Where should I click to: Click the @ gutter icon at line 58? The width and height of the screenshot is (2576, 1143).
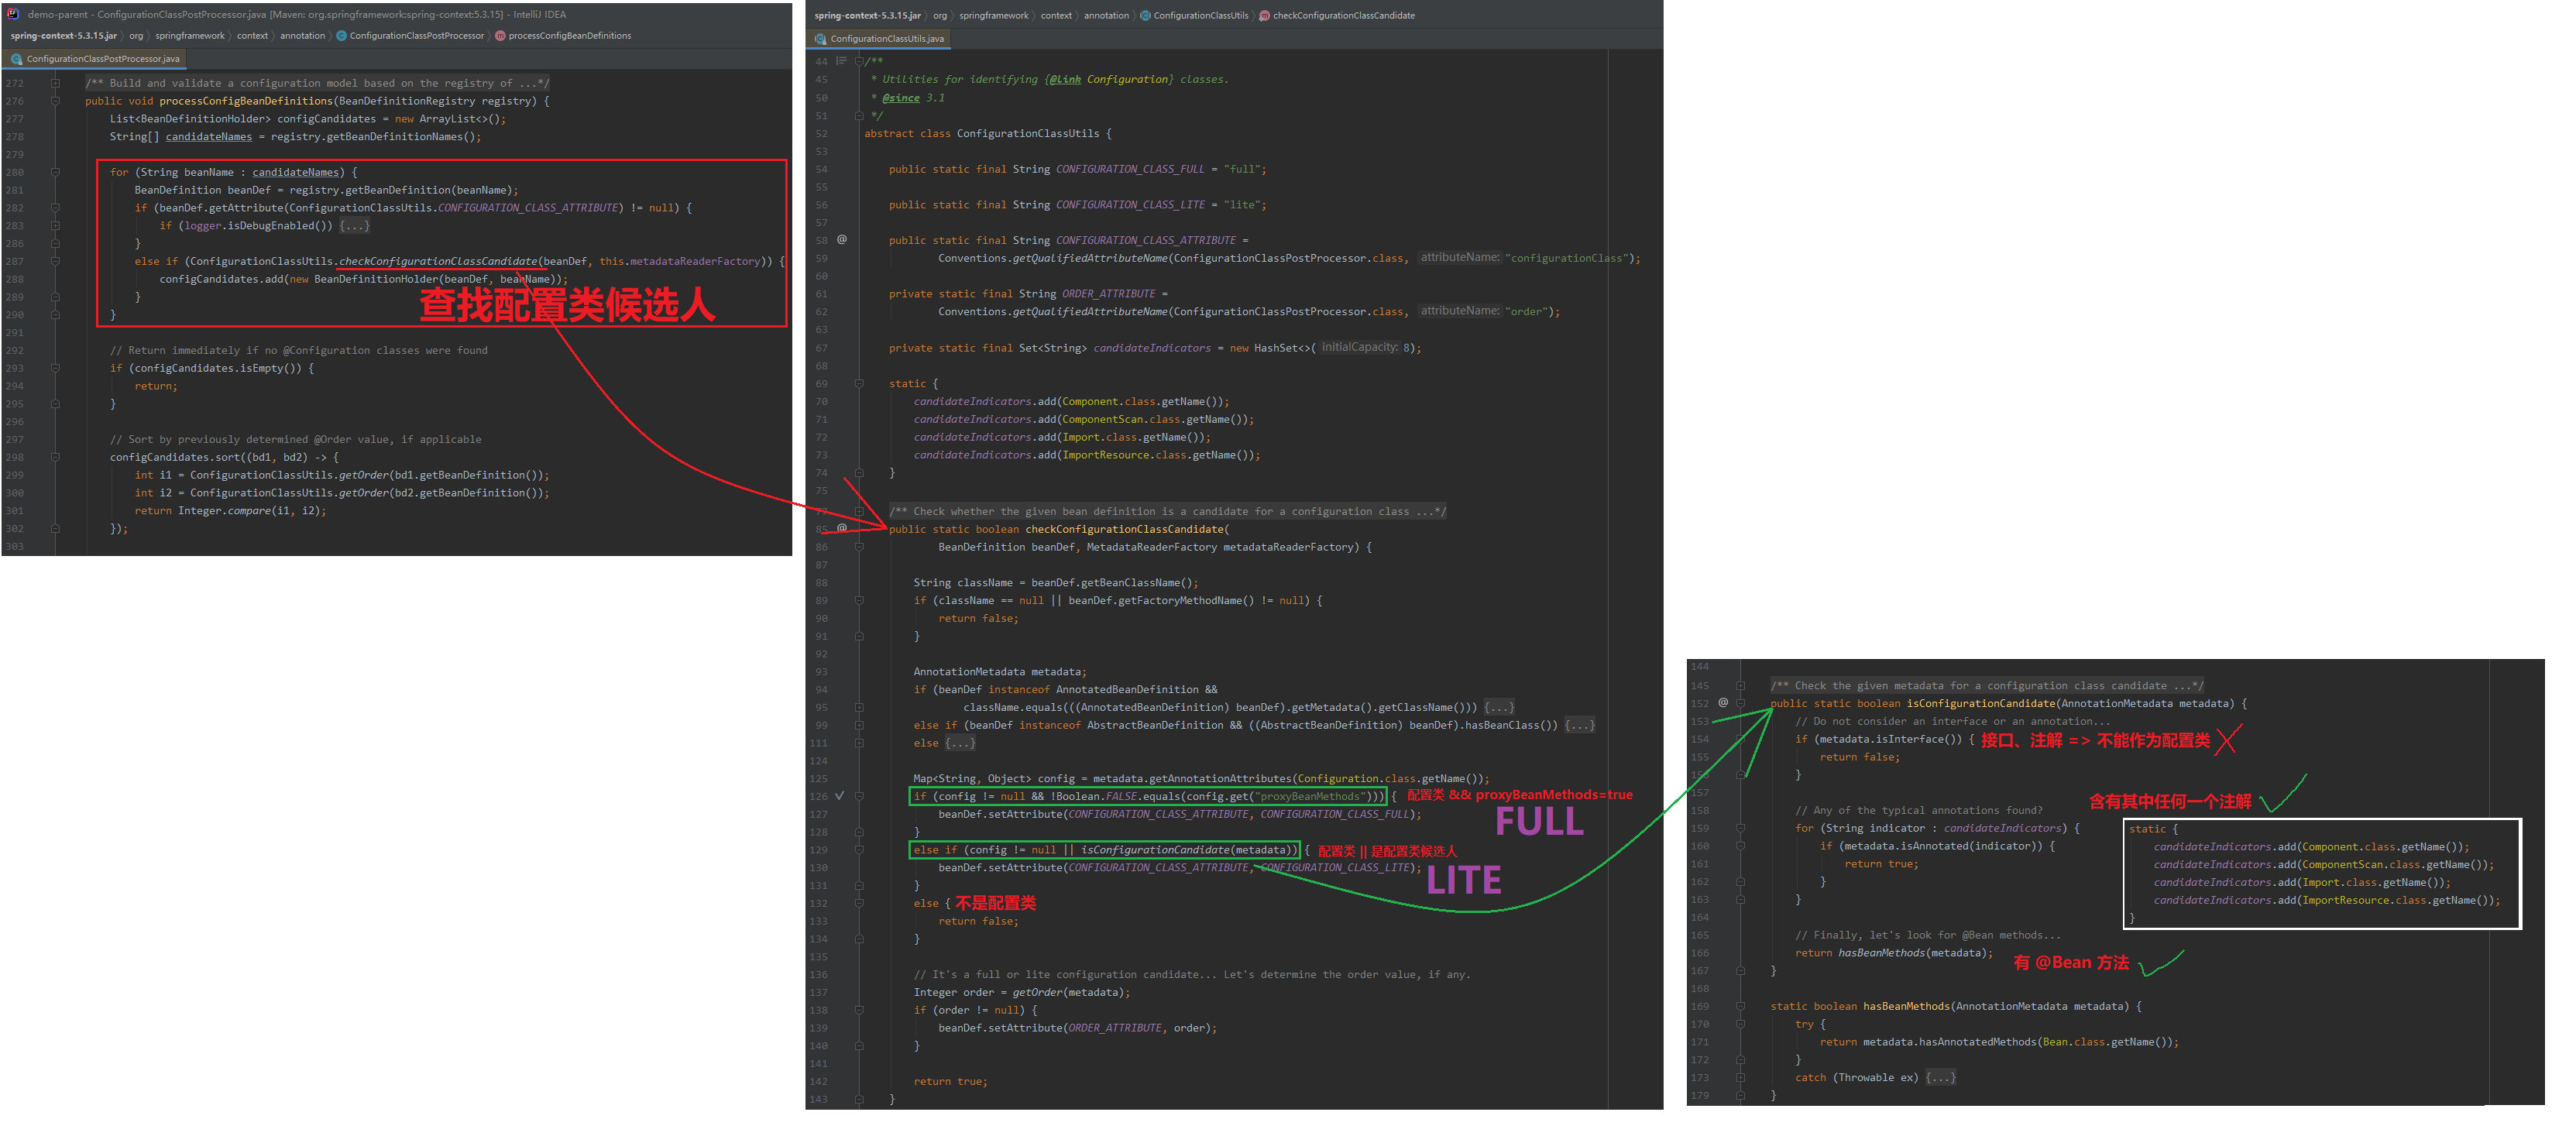(x=842, y=239)
